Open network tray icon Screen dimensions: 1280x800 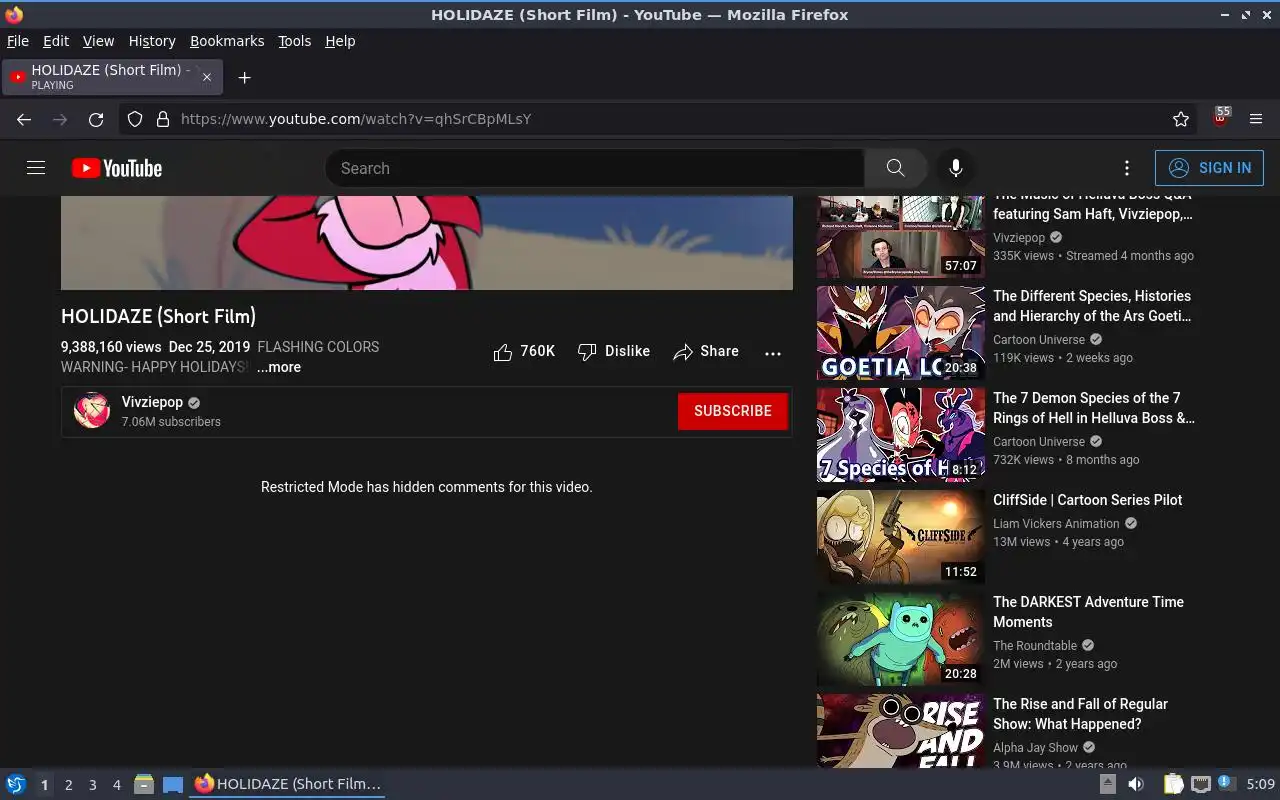[x=1201, y=784]
